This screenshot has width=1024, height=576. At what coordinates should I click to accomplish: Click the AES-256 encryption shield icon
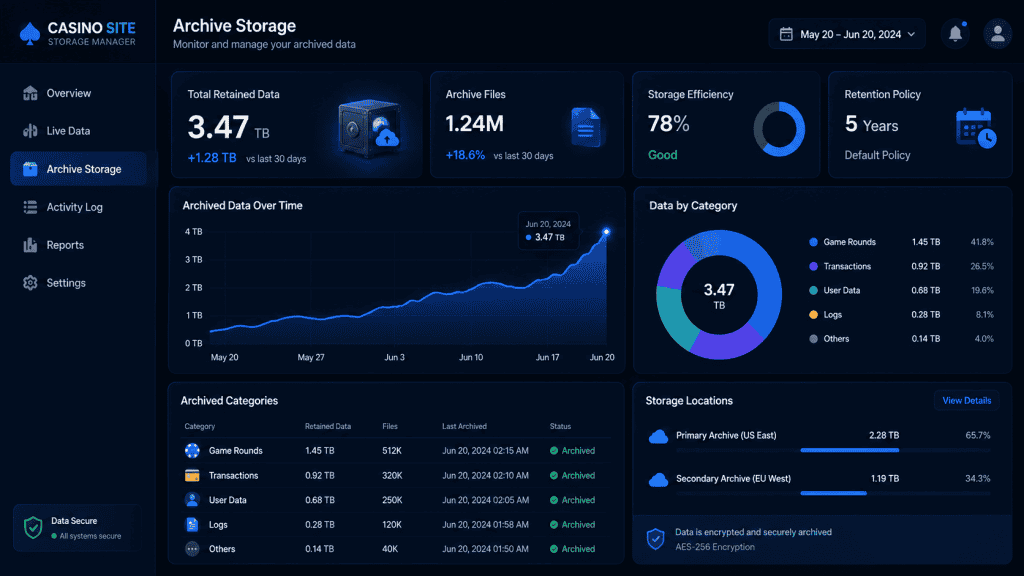pos(656,539)
